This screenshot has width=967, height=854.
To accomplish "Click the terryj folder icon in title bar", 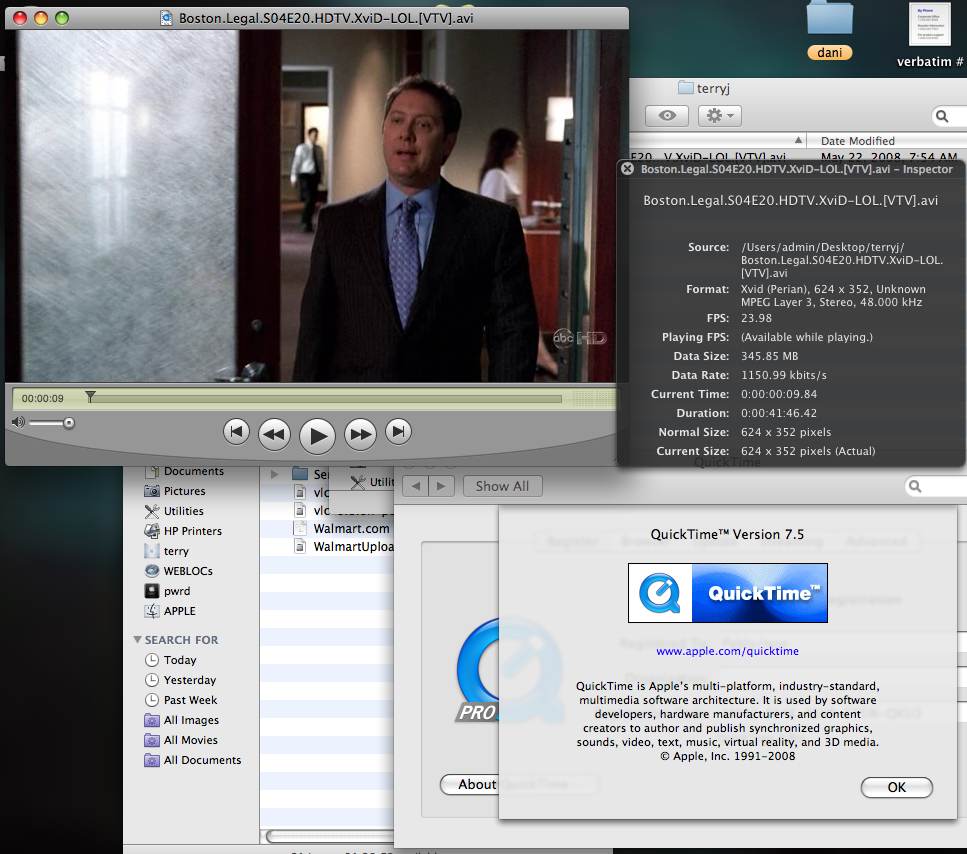I will click(x=685, y=88).
